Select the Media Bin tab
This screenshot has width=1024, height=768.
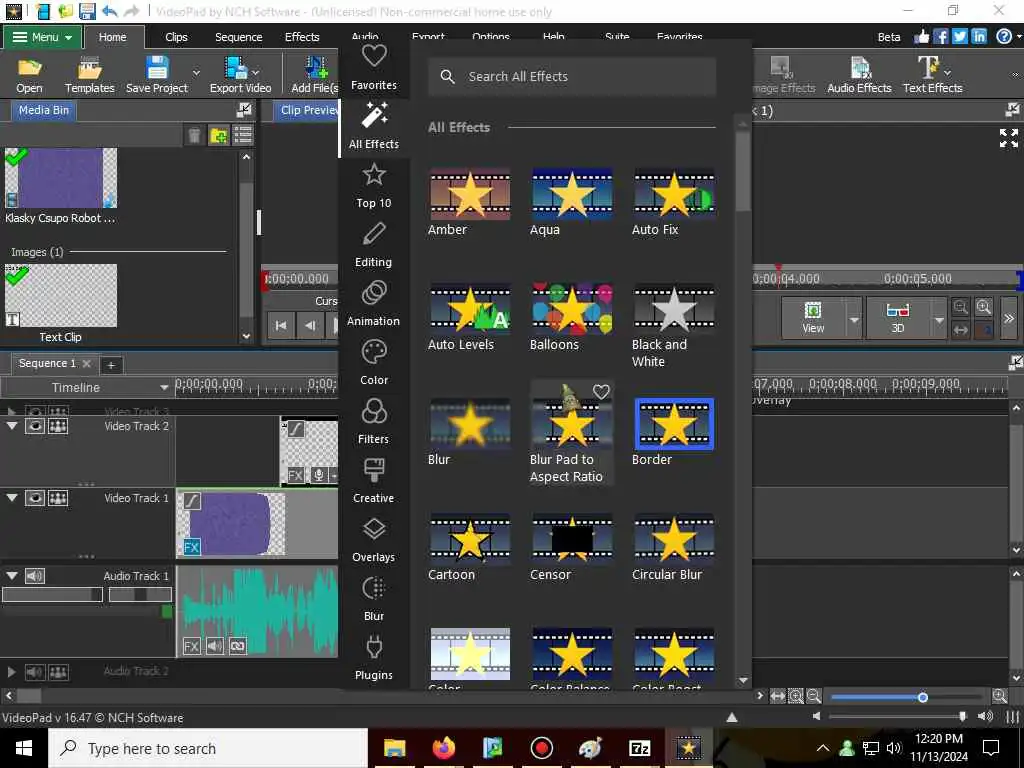[44, 110]
